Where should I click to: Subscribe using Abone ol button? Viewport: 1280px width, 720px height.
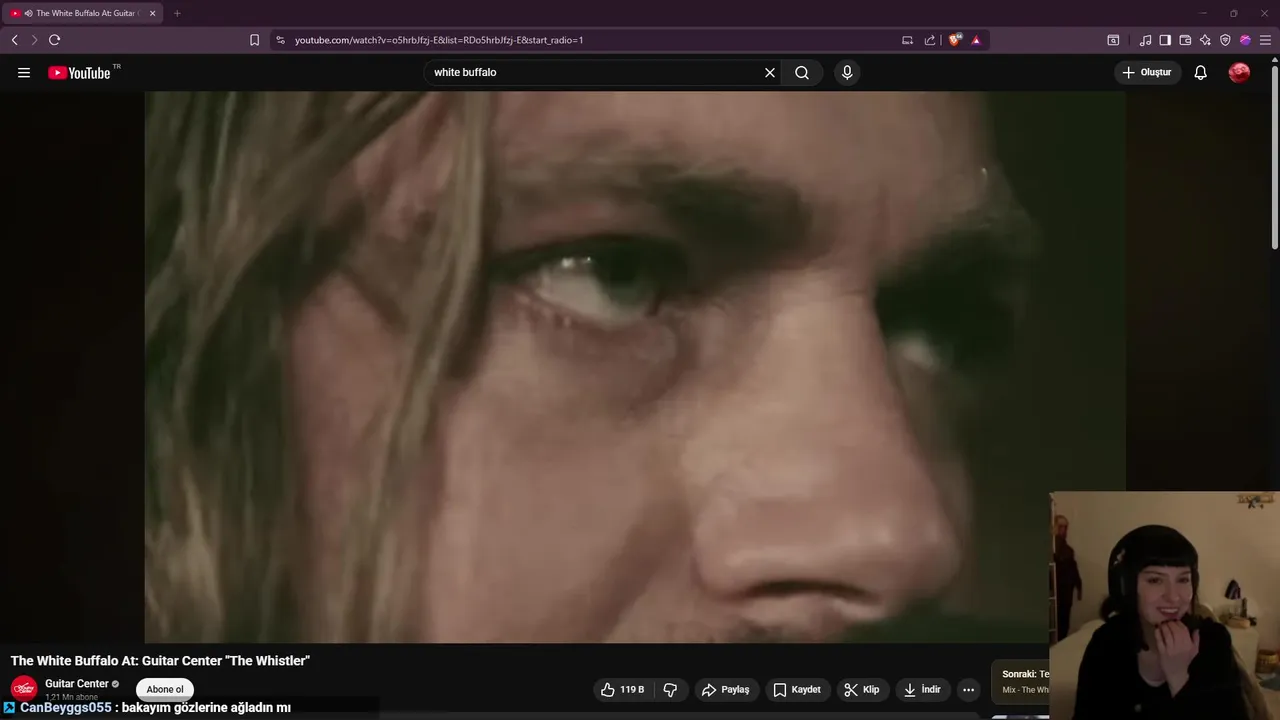[165, 689]
